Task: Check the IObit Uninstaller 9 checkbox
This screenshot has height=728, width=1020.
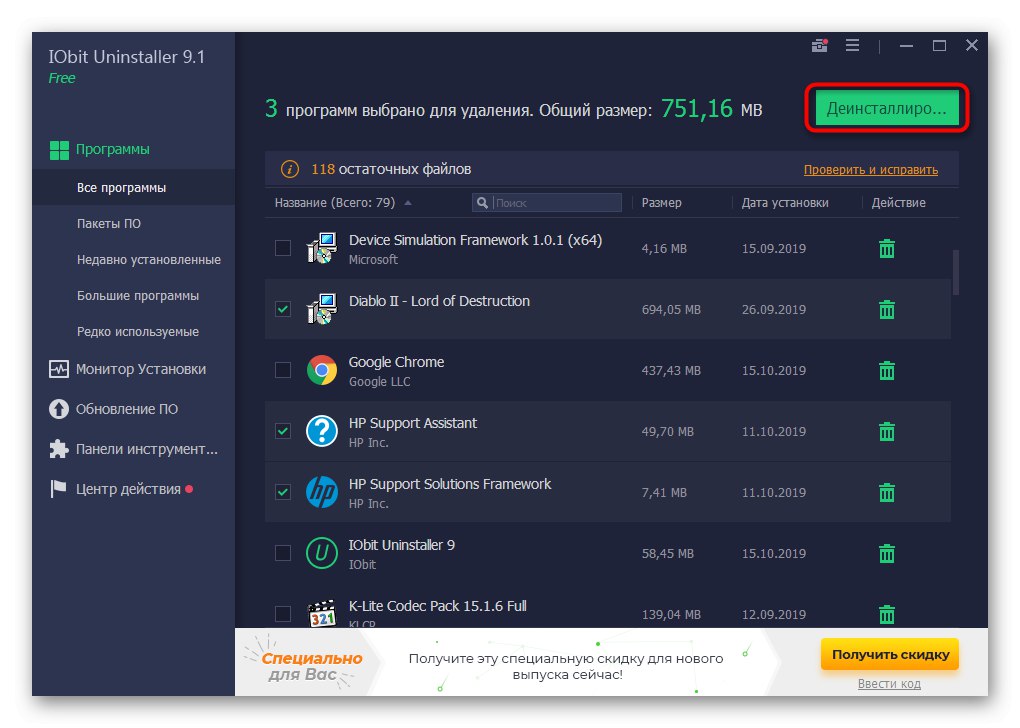Action: (283, 553)
